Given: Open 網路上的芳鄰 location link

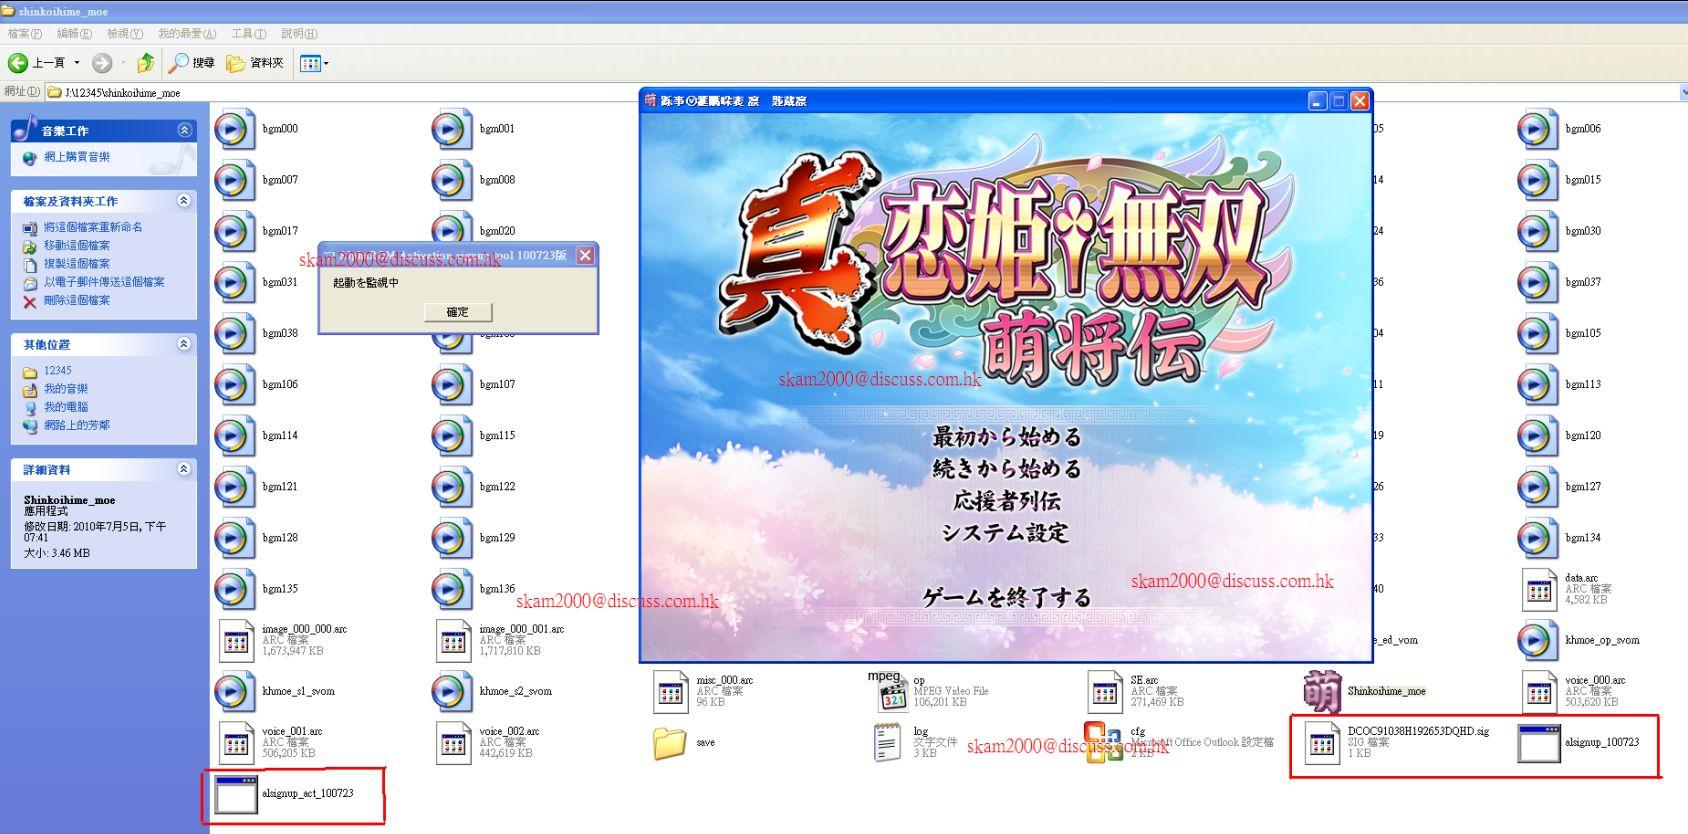Looking at the screenshot, I should click(77, 425).
